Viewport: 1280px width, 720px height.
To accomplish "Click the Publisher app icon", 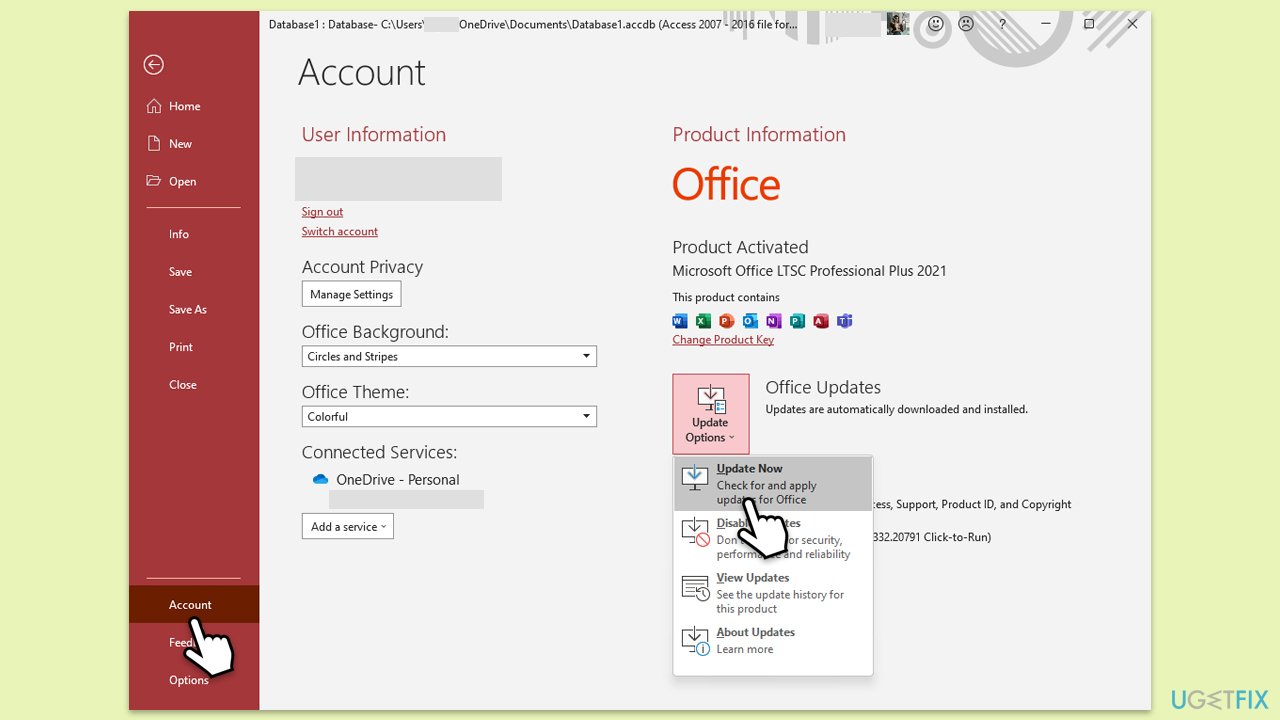I will (x=797, y=321).
